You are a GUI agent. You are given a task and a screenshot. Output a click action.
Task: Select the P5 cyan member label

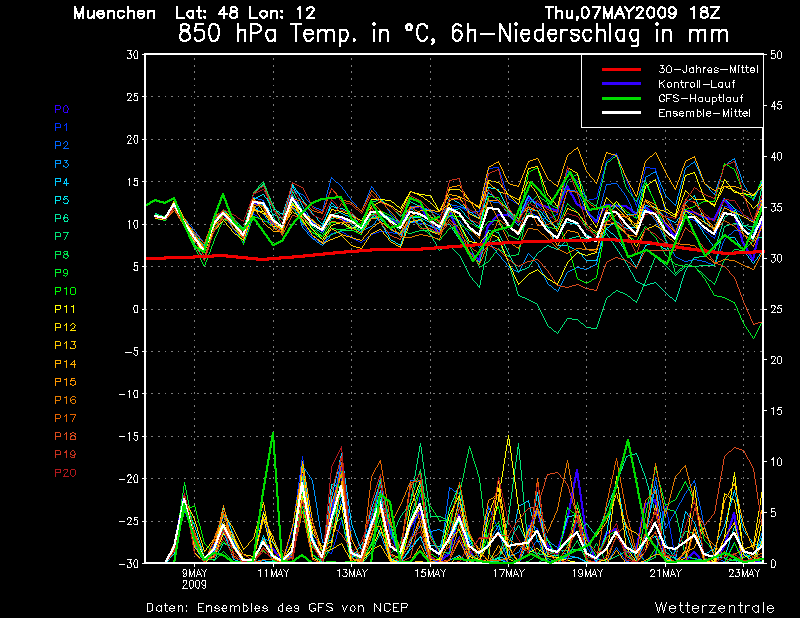point(62,200)
